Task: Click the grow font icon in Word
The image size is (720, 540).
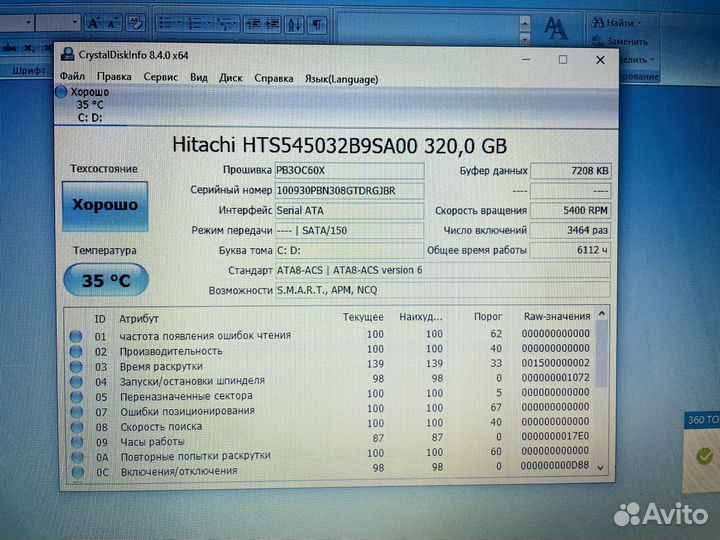Action: pos(94,23)
